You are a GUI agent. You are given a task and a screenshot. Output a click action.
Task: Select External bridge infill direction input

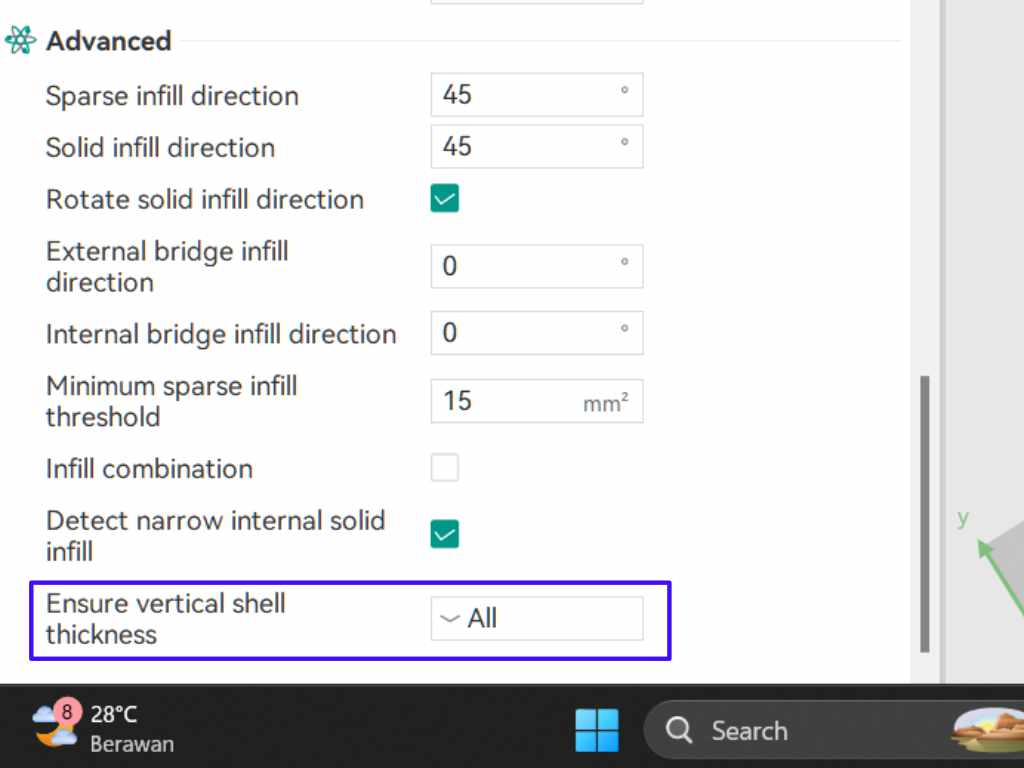point(525,266)
